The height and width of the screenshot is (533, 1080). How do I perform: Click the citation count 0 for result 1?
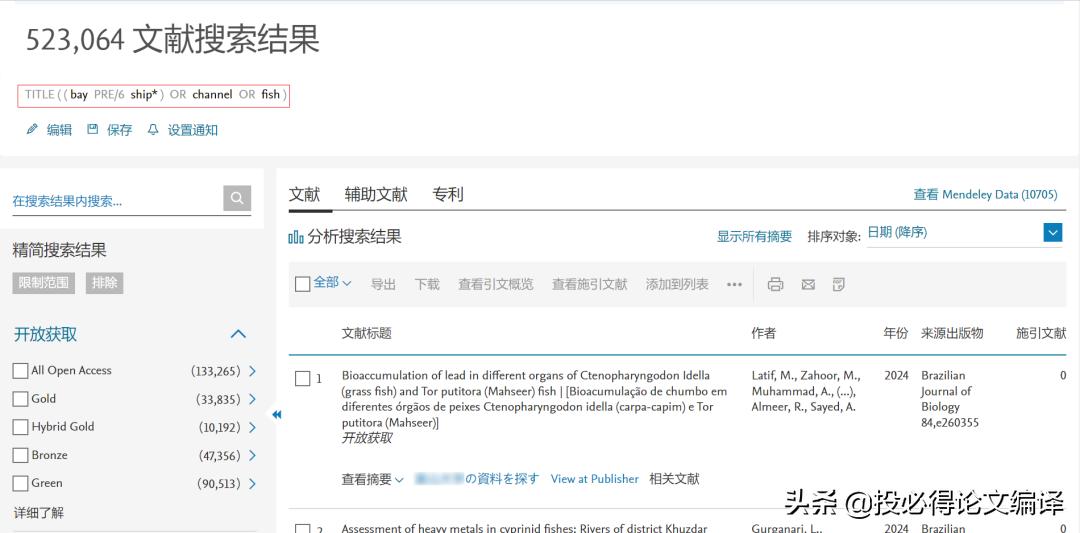(1063, 375)
